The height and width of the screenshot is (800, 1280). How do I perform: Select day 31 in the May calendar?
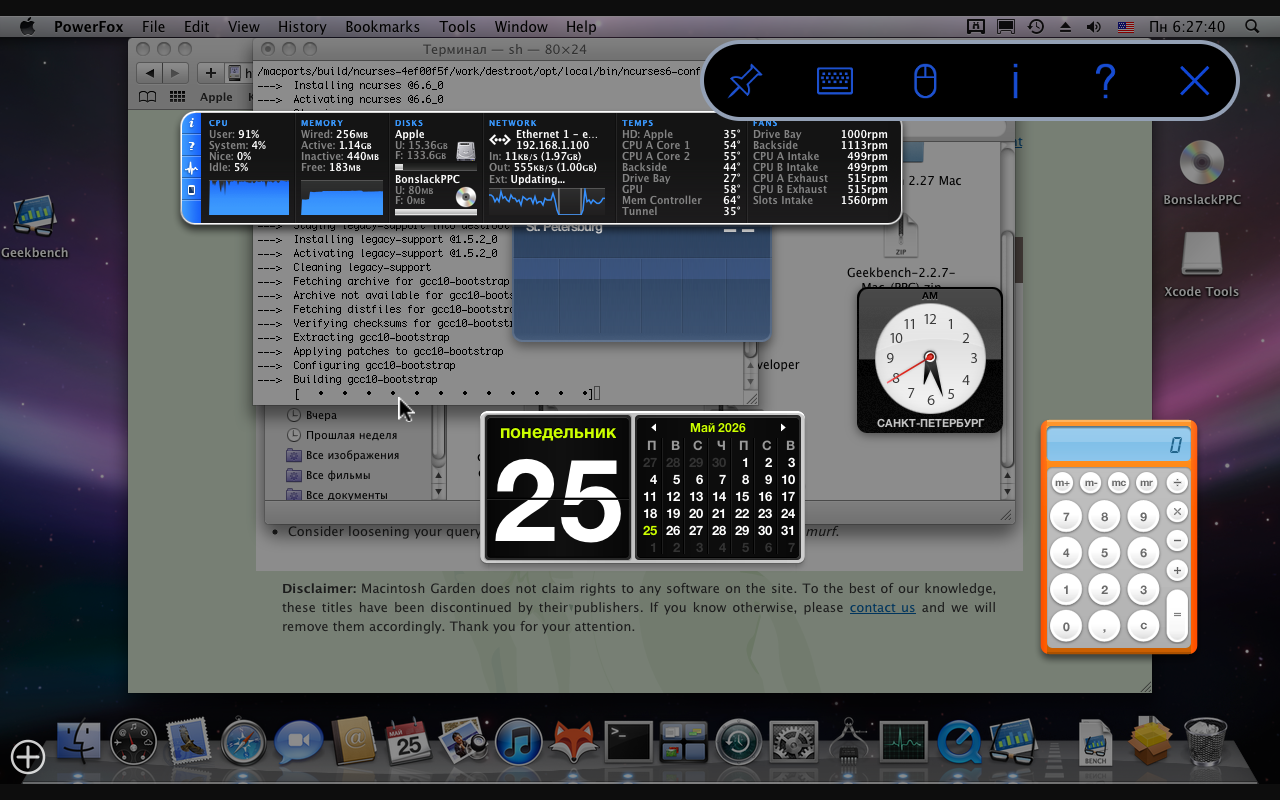tap(788, 530)
